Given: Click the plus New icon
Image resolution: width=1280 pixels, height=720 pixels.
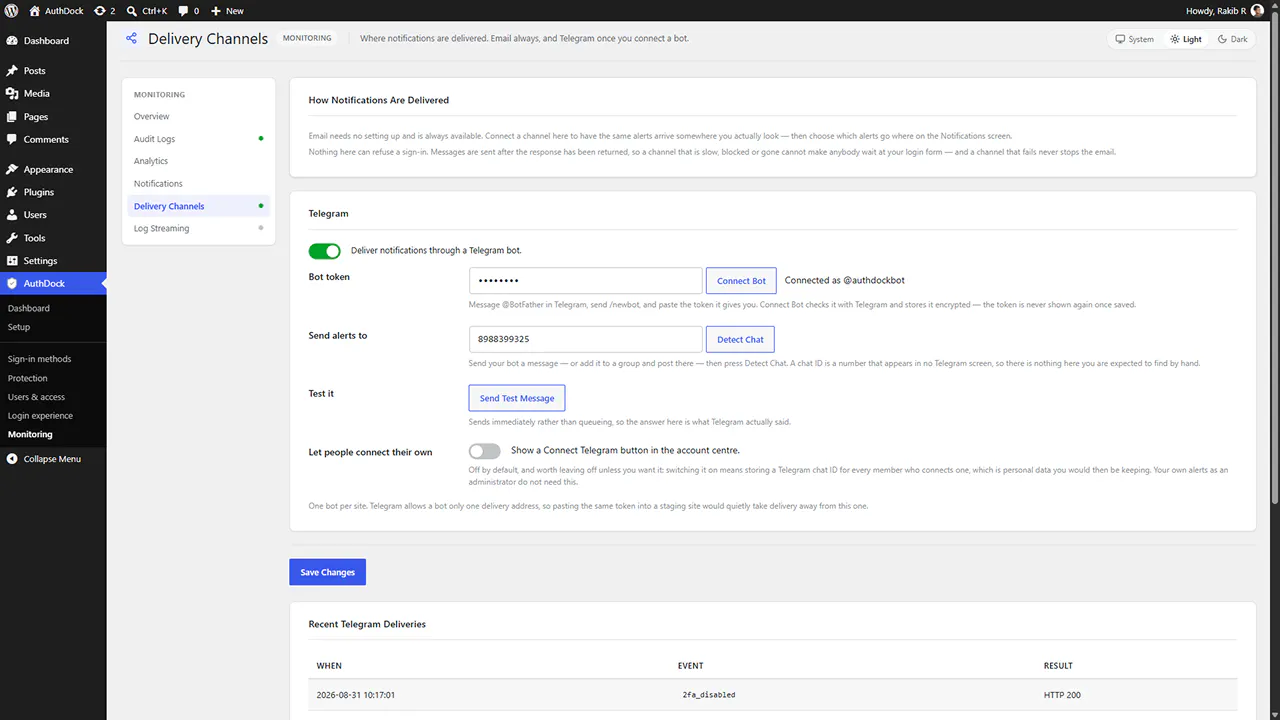Looking at the screenshot, I should [x=216, y=11].
